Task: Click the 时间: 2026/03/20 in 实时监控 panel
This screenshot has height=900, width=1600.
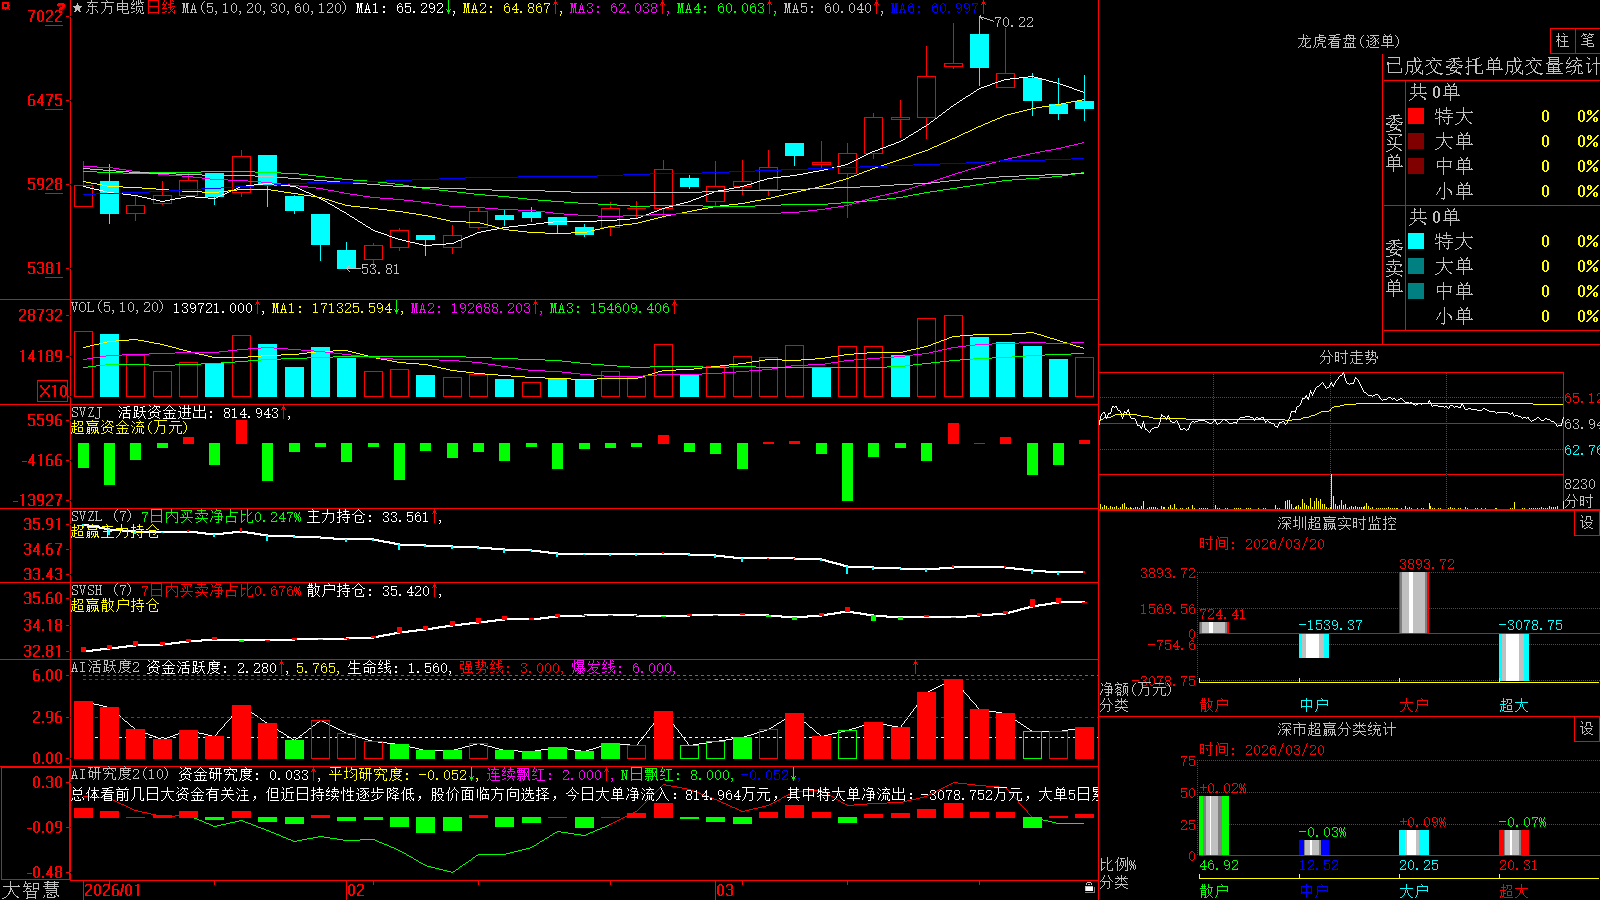Action: point(1262,544)
